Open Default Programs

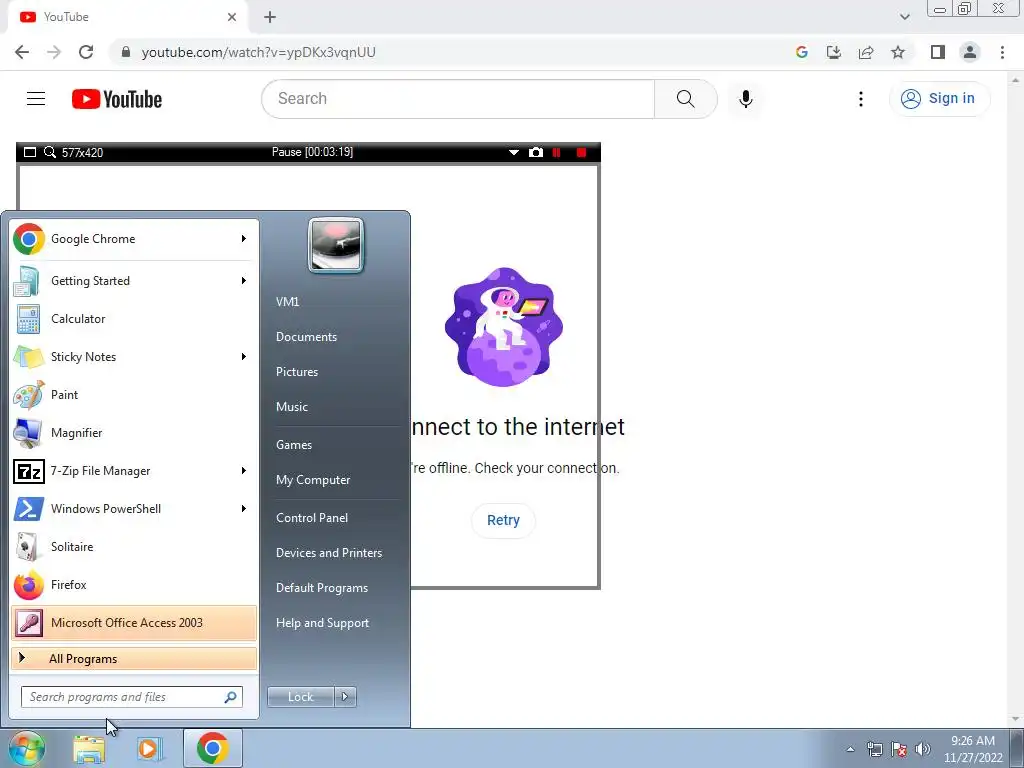pyautogui.click(x=321, y=588)
